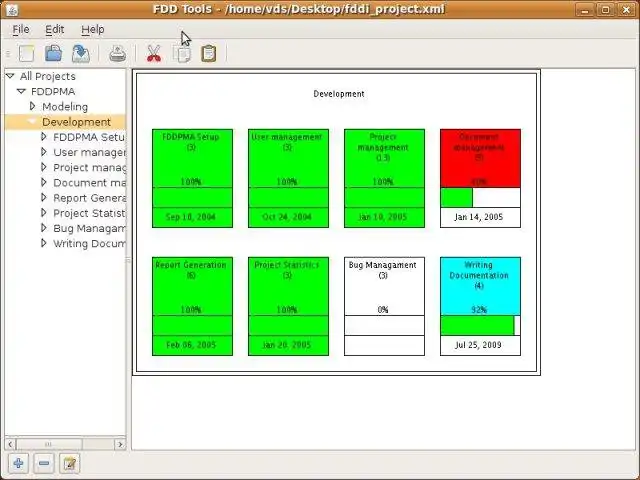Image resolution: width=640 pixels, height=480 pixels.
Task: Click the Development diagram title
Action: tap(339, 94)
